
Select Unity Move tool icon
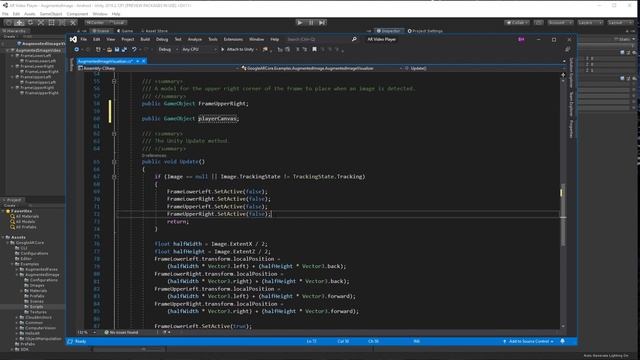tap(20, 23)
